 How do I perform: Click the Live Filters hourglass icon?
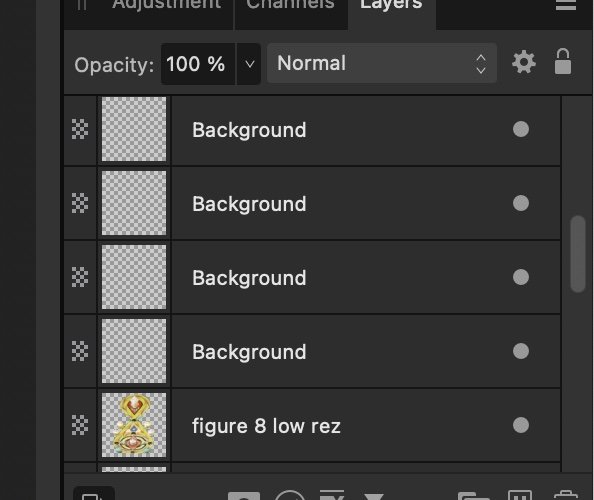(x=374, y=496)
